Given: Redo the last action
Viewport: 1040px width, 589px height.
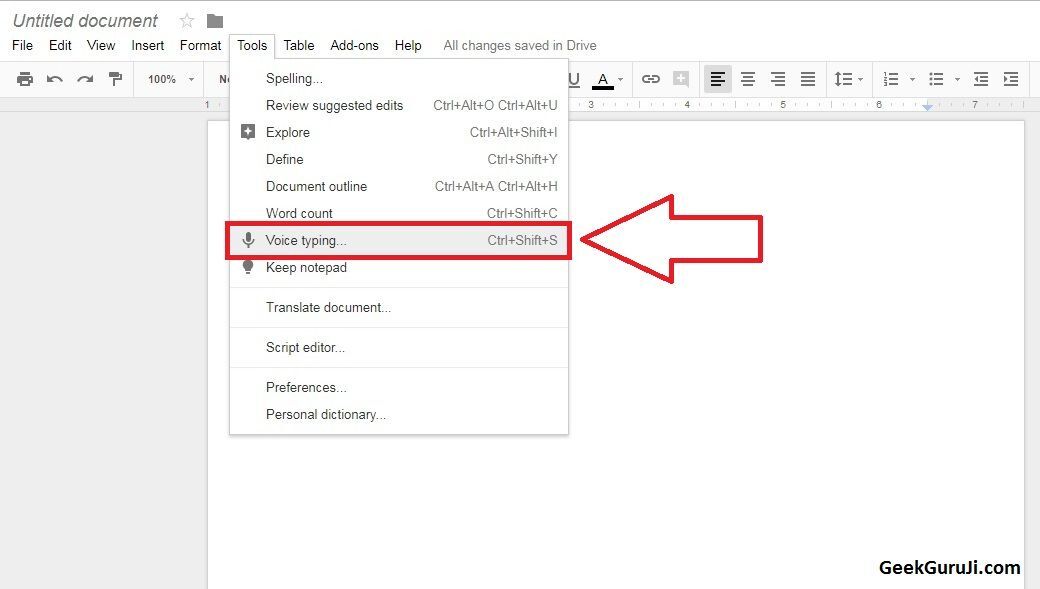Looking at the screenshot, I should [85, 79].
